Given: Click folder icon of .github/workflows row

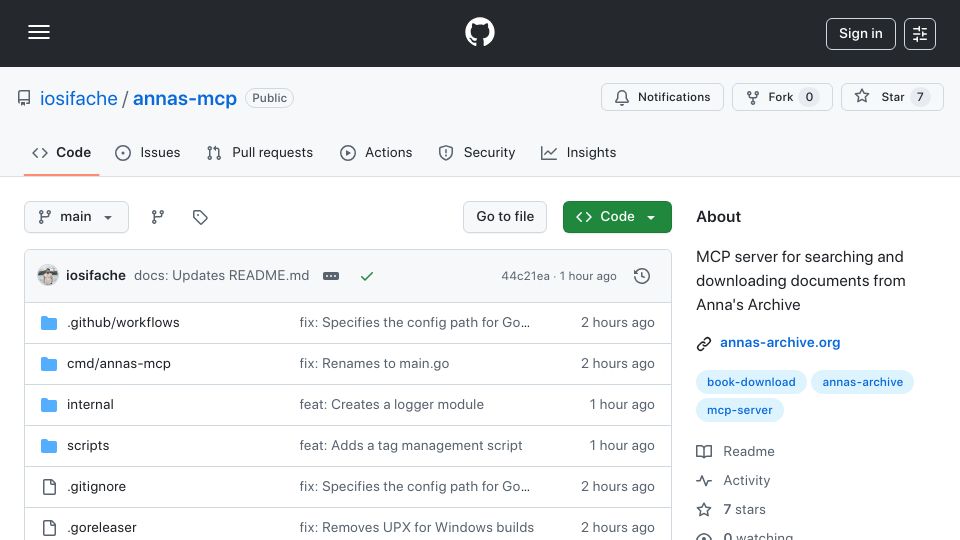Looking at the screenshot, I should point(49,323).
